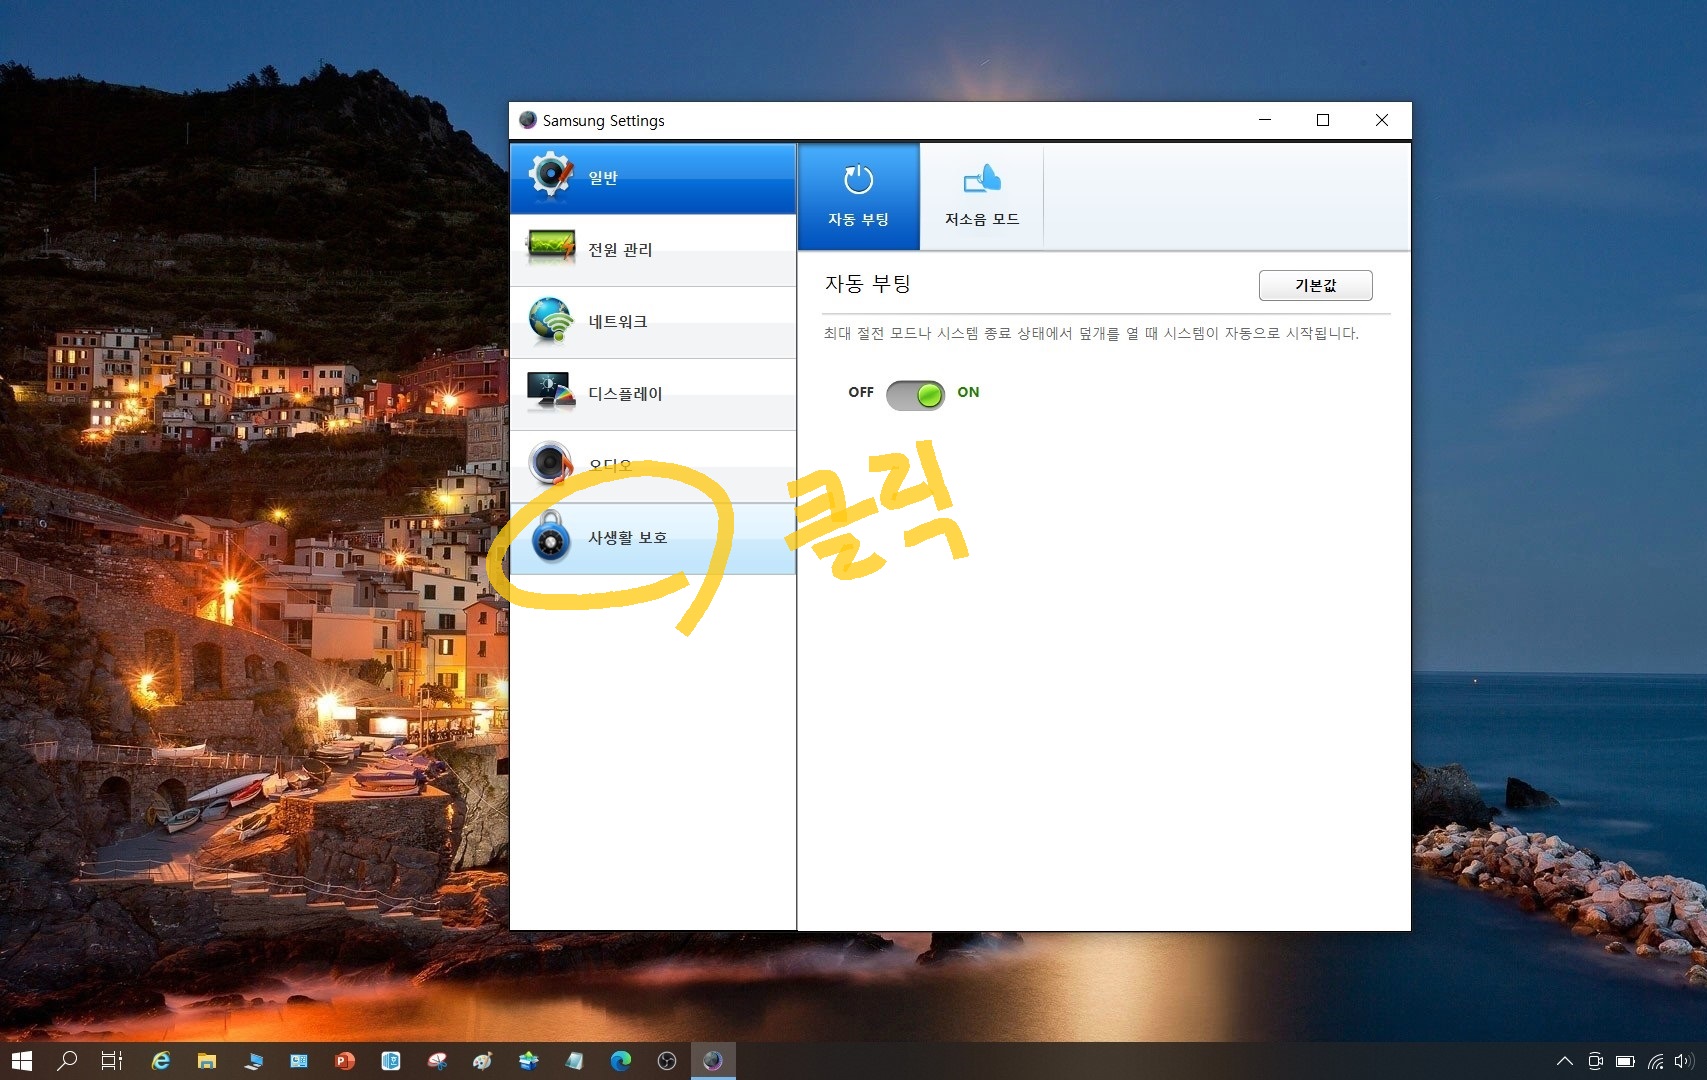The image size is (1707, 1080).
Task: Open the Windows Start menu
Action: 21,1061
